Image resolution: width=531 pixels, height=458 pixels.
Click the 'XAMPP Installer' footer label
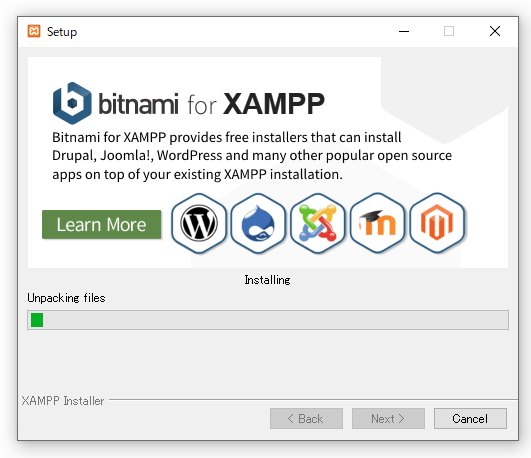(63, 401)
